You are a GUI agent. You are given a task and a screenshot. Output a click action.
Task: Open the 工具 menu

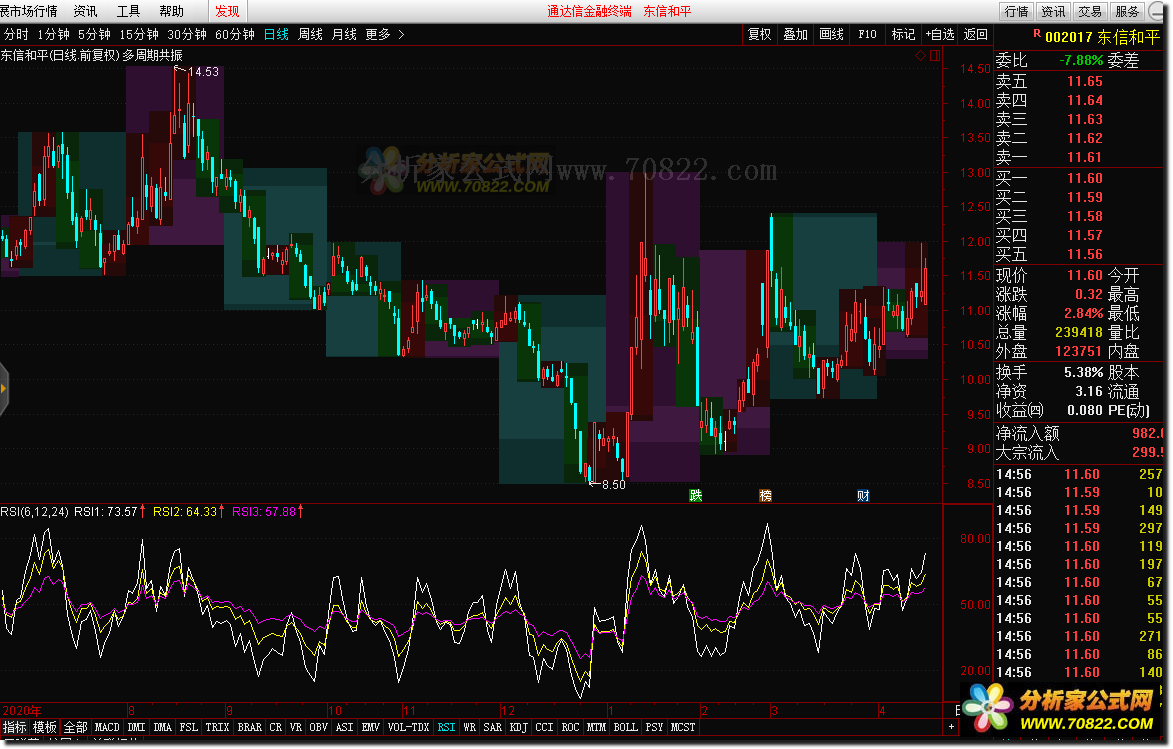click(x=129, y=11)
